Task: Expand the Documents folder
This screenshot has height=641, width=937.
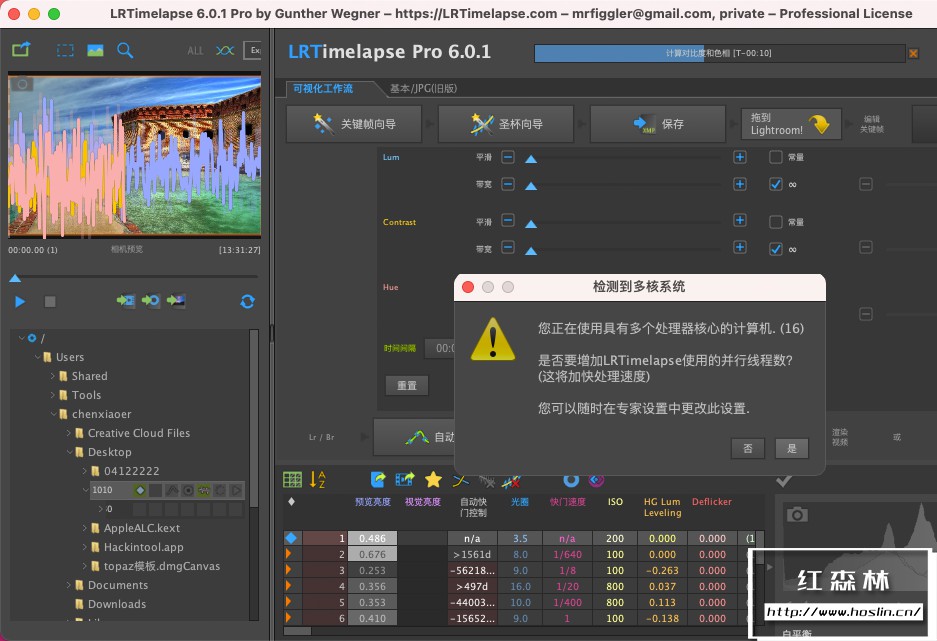Action: point(69,585)
